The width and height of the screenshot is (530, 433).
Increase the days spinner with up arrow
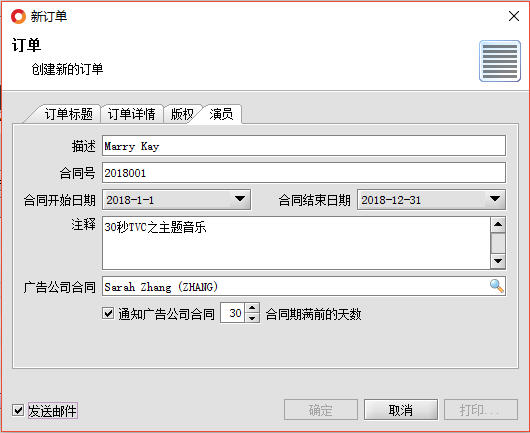tap(252, 308)
